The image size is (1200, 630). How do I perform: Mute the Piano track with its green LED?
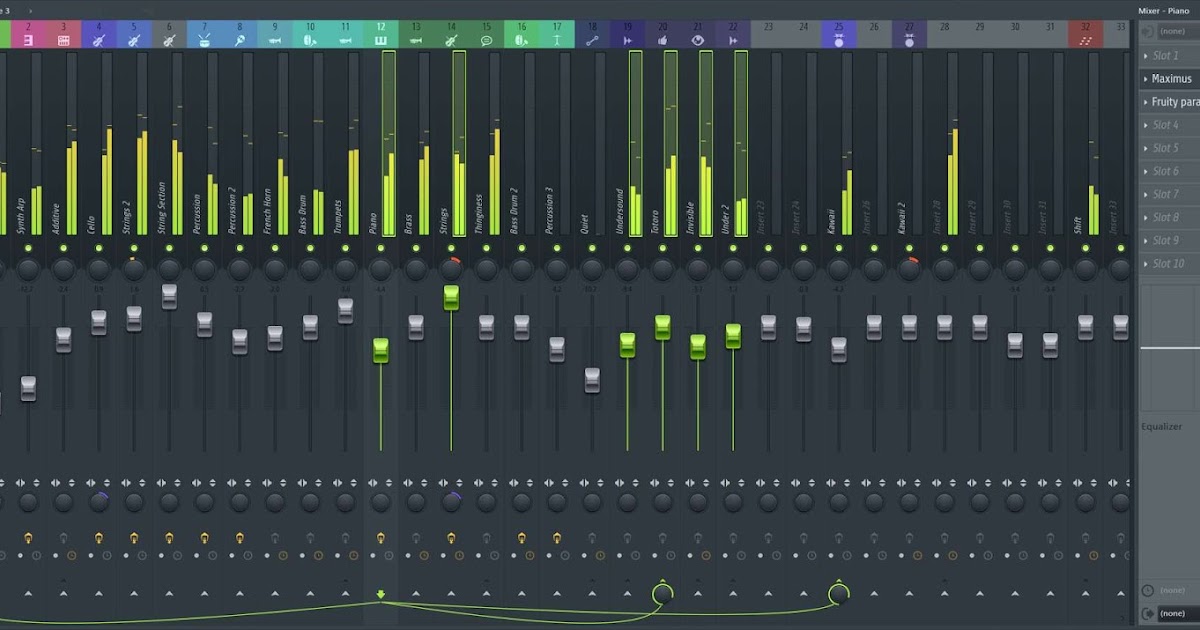point(381,248)
